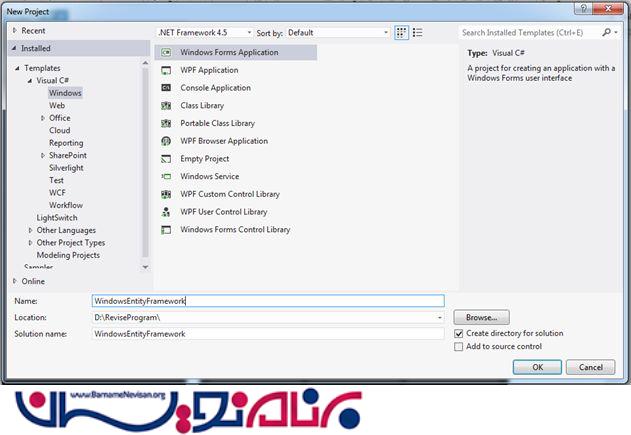Viewport: 631px width, 435px height.
Task: Click the Windows Service template icon
Action: pyautogui.click(x=166, y=177)
